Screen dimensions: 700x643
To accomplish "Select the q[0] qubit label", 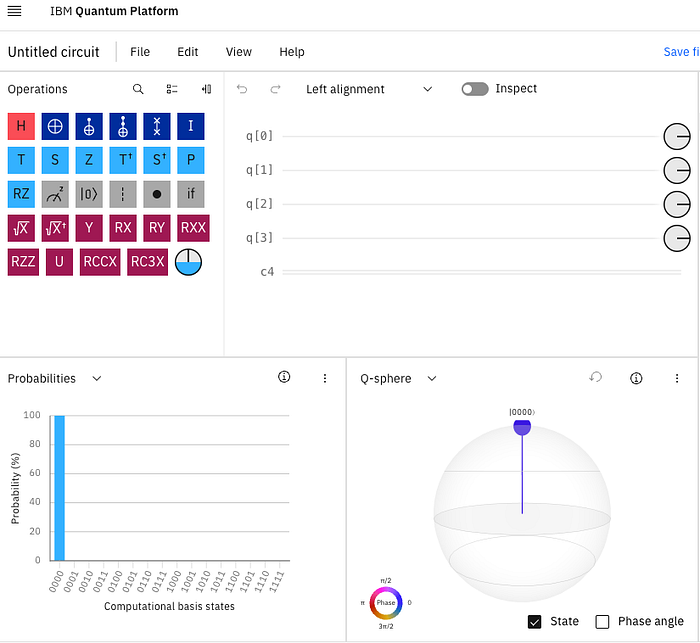I will click(259, 136).
